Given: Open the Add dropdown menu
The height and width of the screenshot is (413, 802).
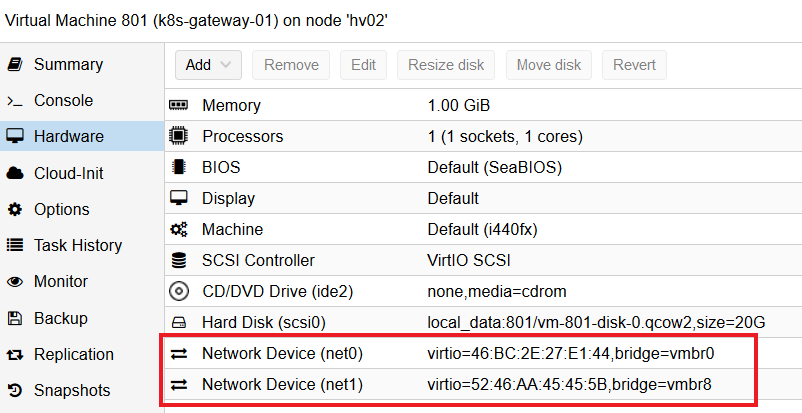Looking at the screenshot, I should point(208,65).
